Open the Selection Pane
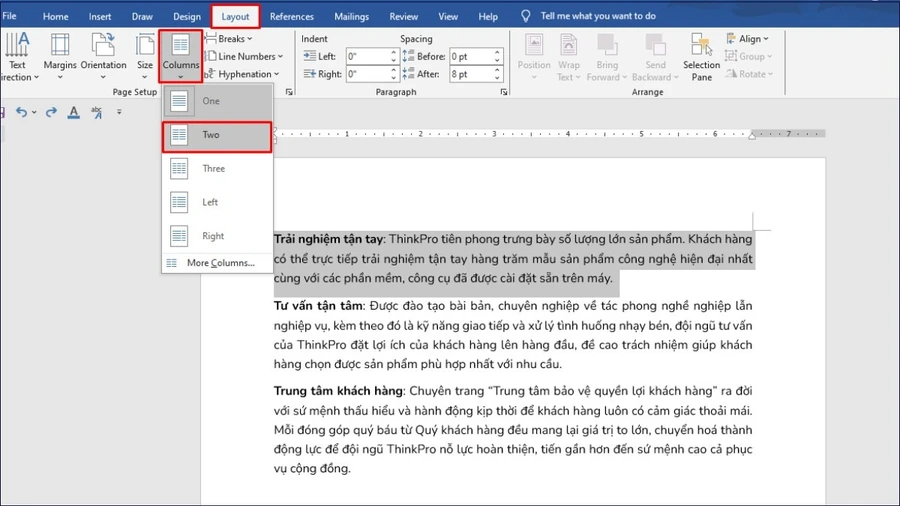Image resolution: width=900 pixels, height=506 pixels. point(701,56)
